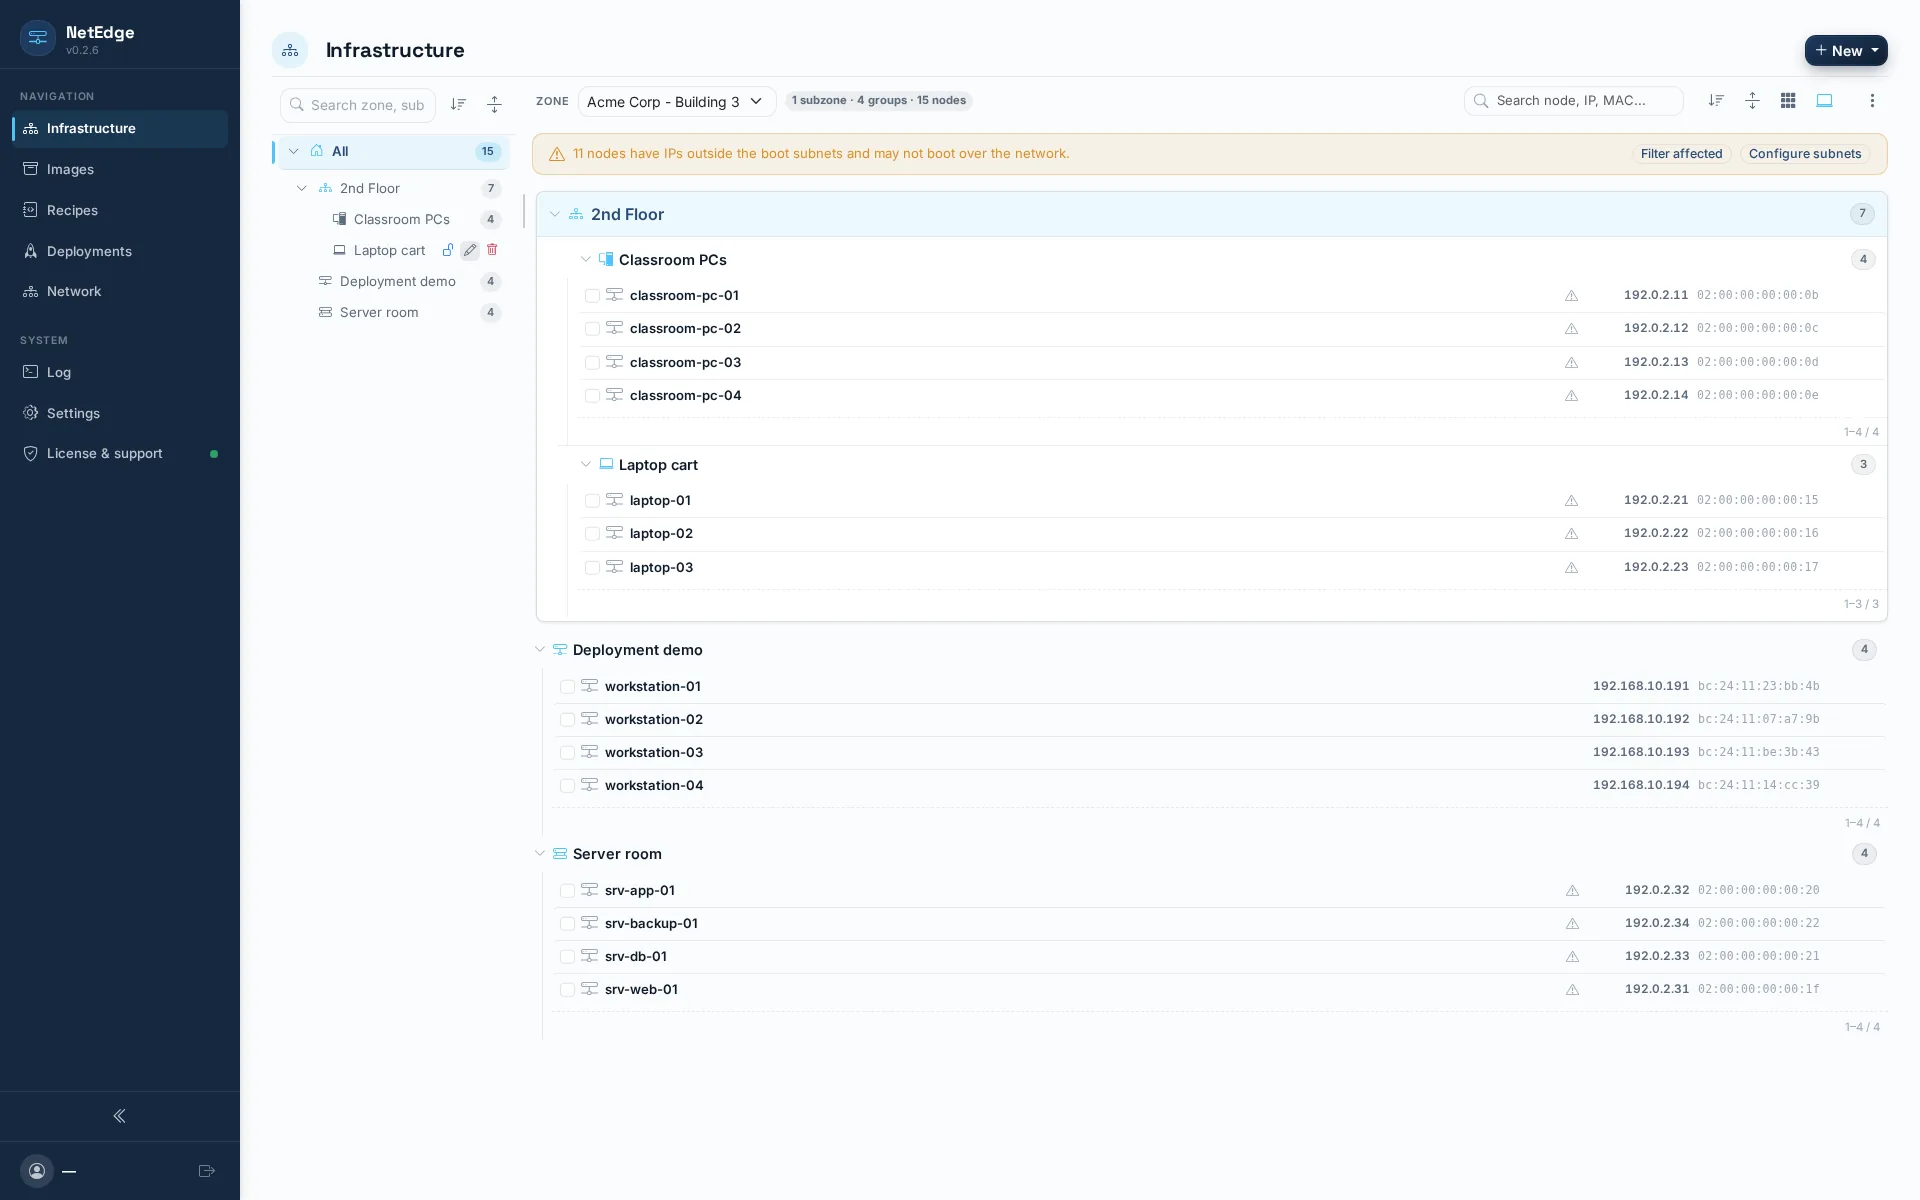1920x1200 pixels.
Task: Click warning triangle on srv-web-01 row
Action: 1572,990
